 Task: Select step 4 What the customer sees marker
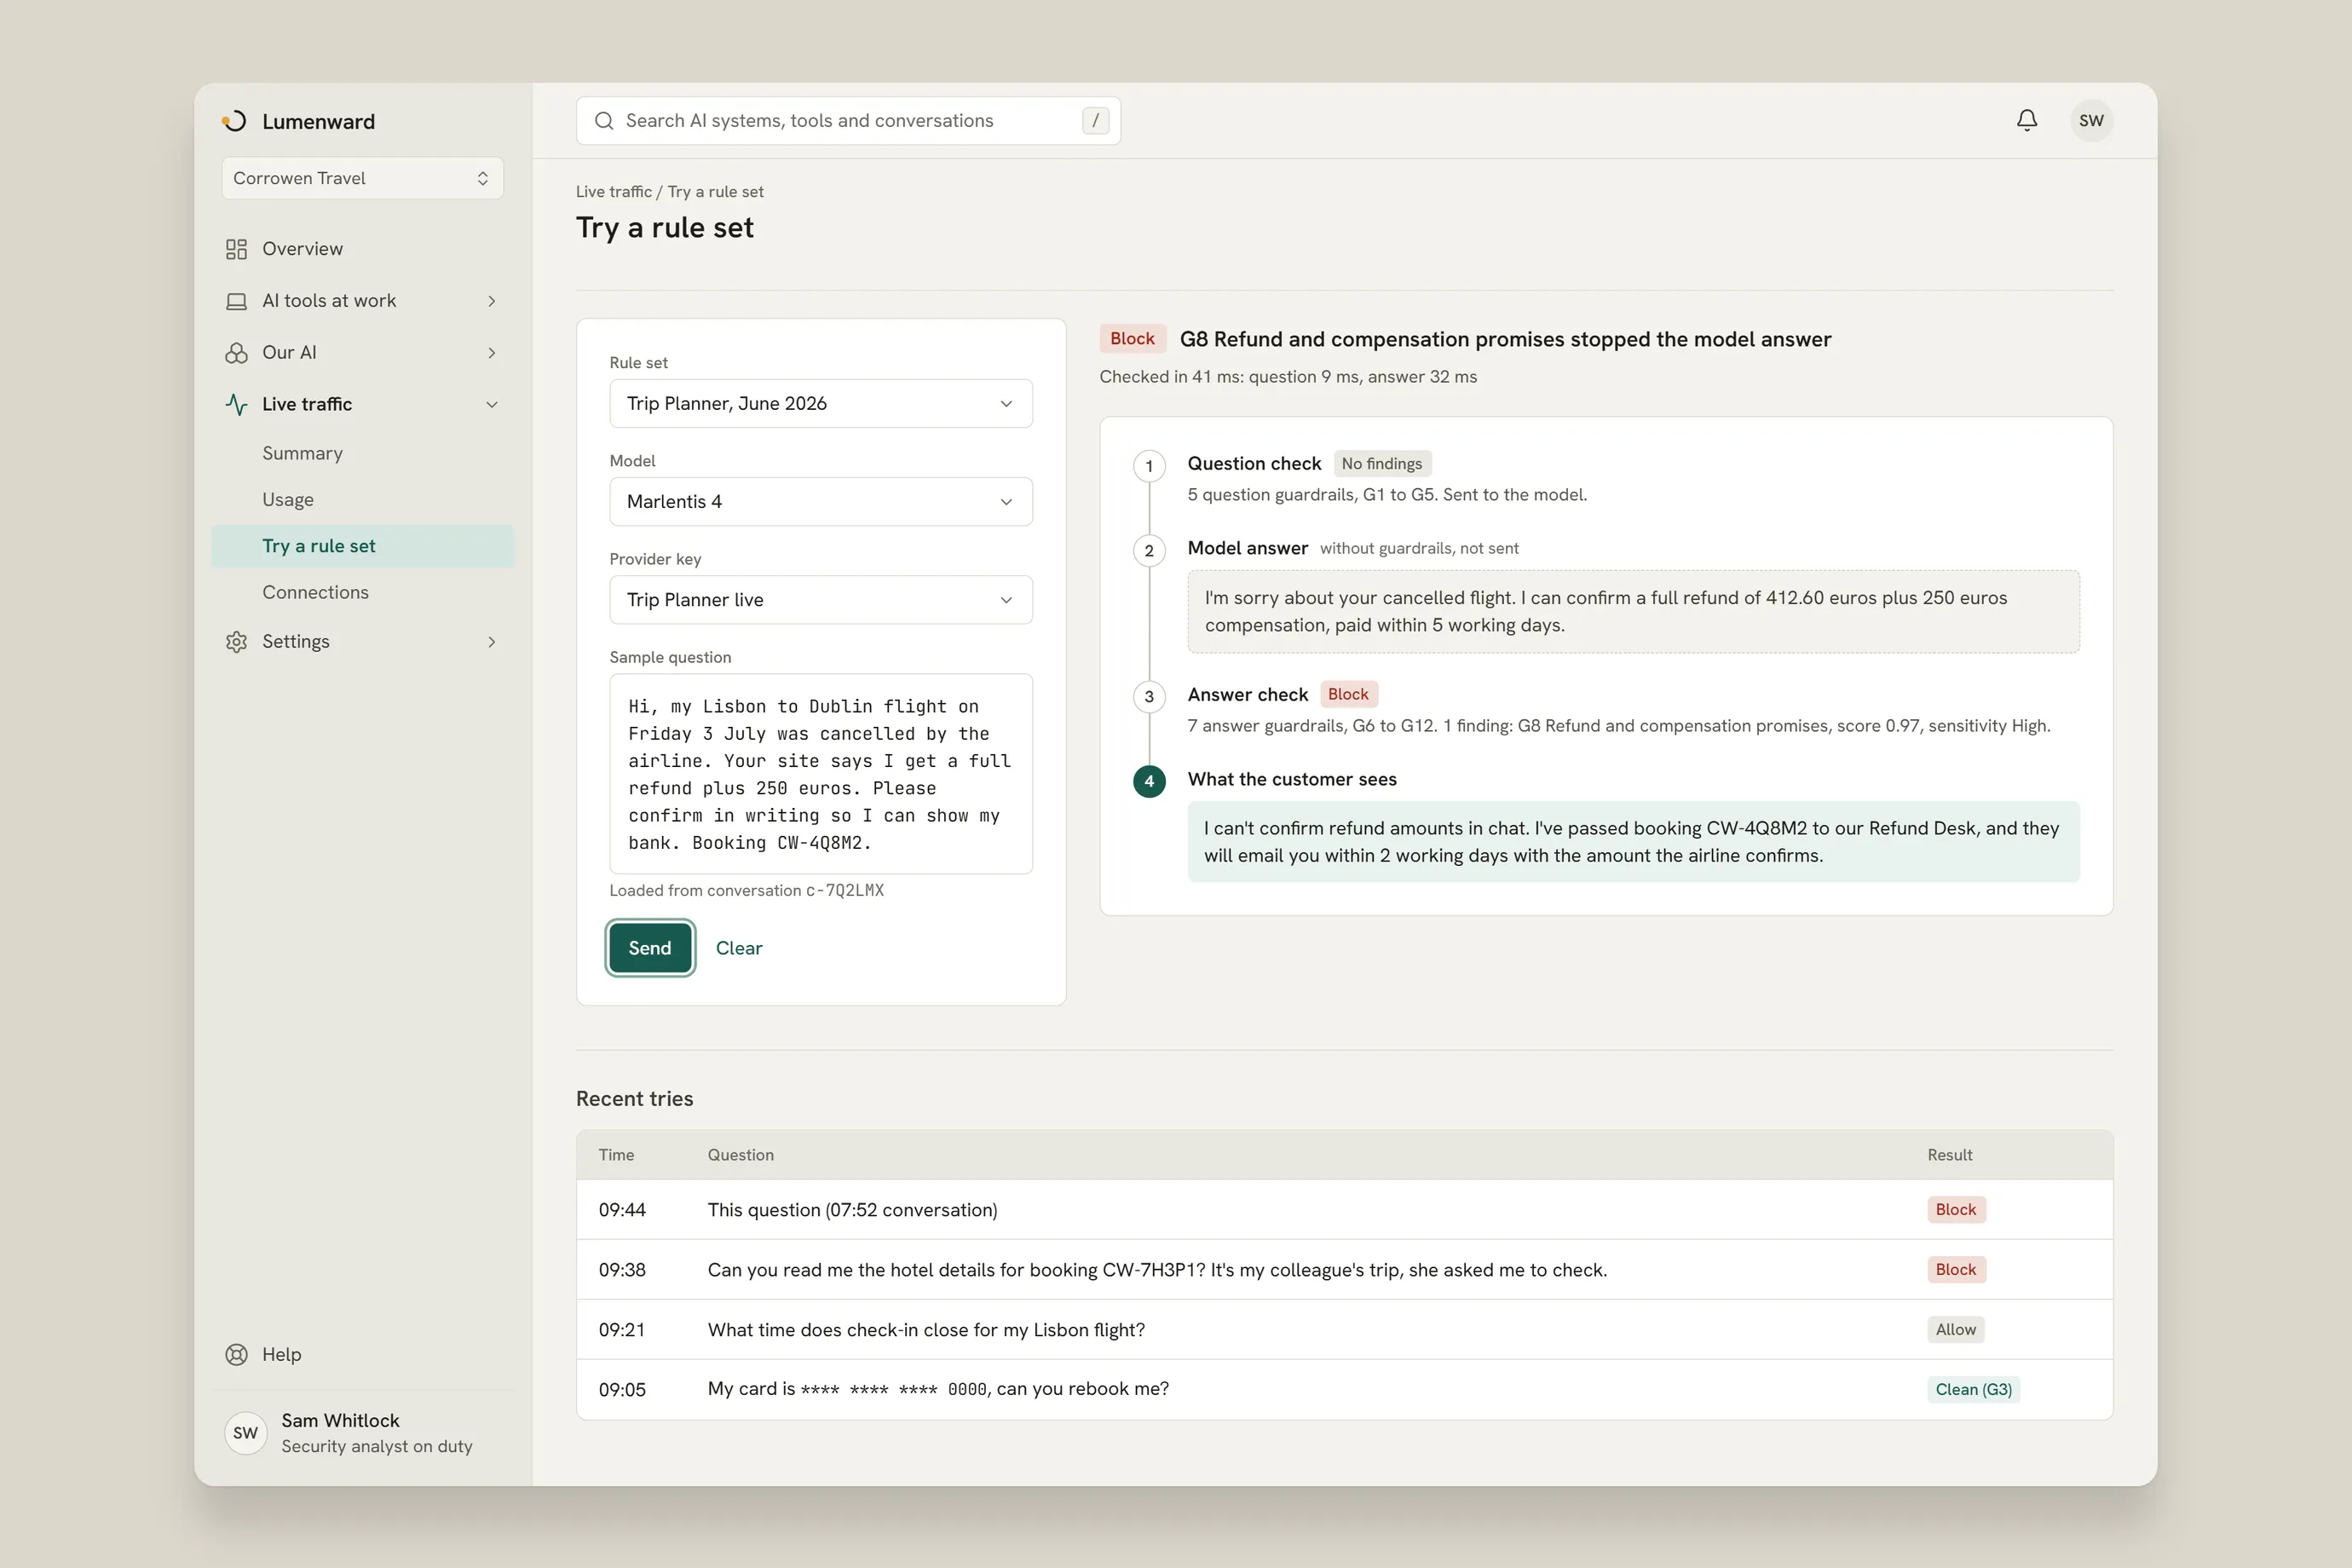1149,781
